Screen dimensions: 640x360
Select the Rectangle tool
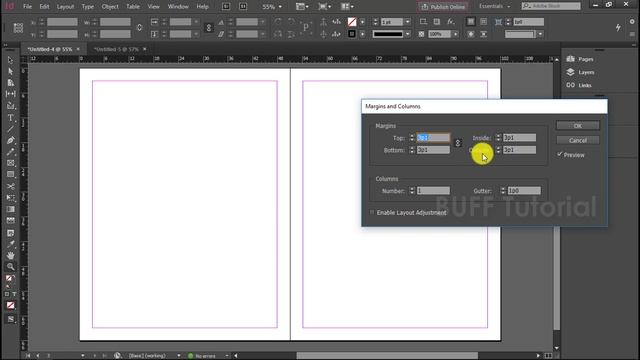10,175
